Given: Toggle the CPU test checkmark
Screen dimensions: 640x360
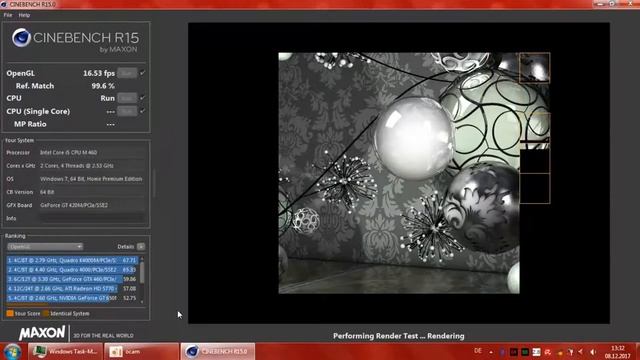Looking at the screenshot, I should pyautogui.click(x=142, y=98).
